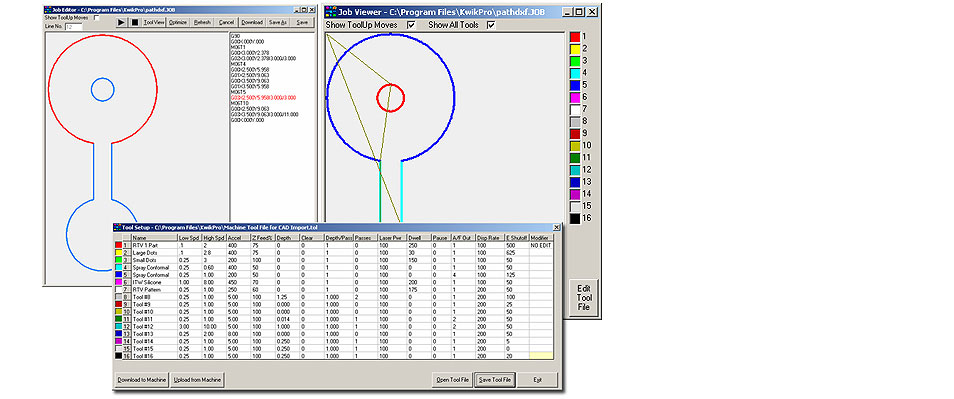Click the Upload from Machine button
The height and width of the screenshot is (399, 954).
(197, 380)
